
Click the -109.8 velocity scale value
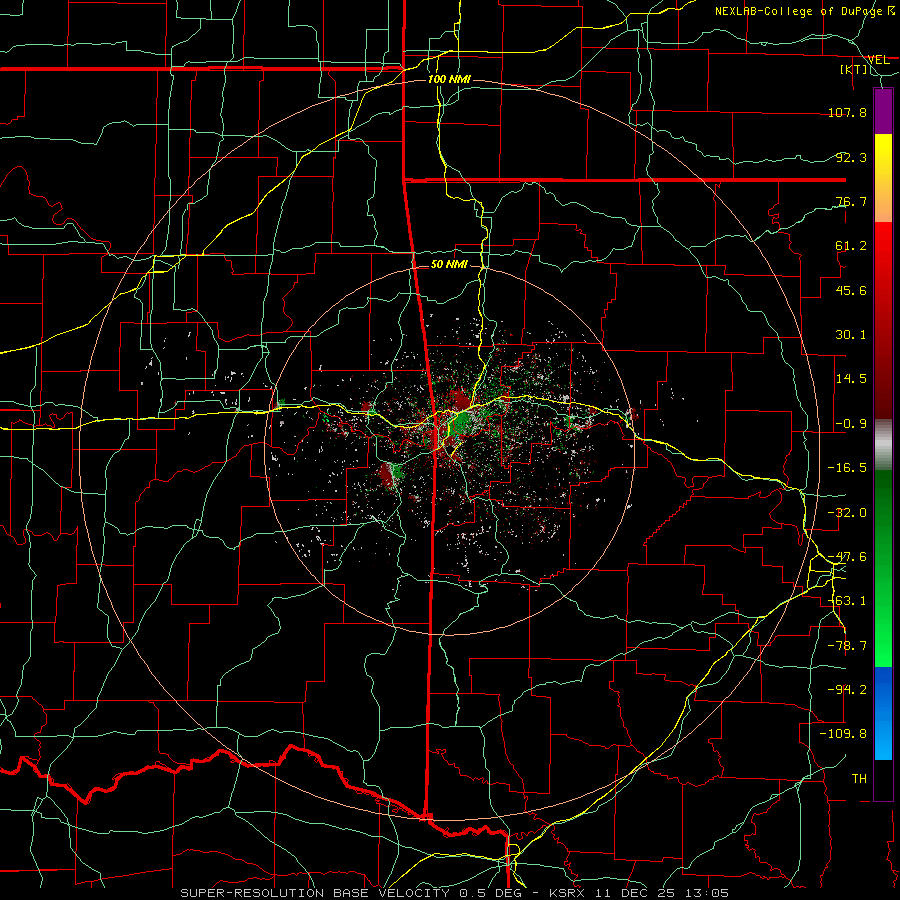pos(843,734)
